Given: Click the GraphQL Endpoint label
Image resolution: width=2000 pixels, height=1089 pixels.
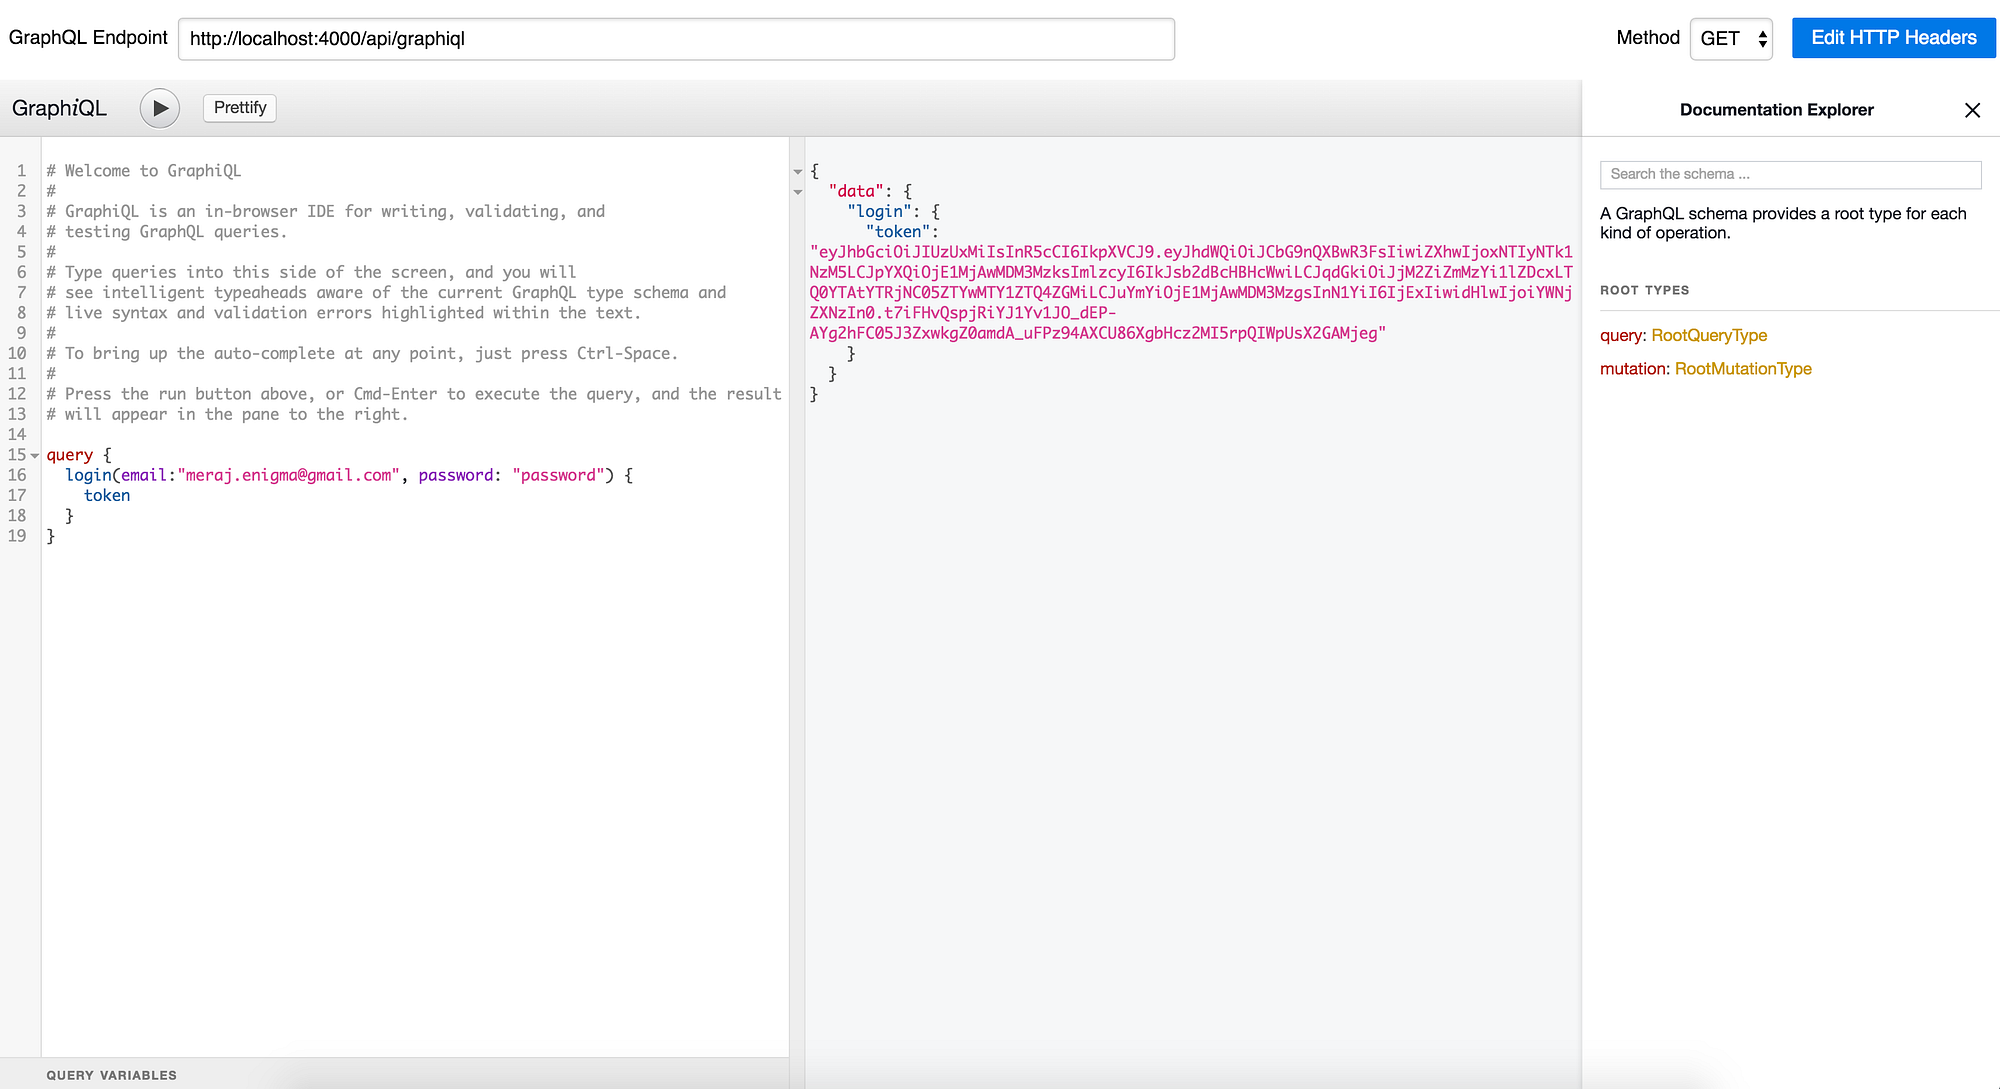Looking at the screenshot, I should coord(88,38).
